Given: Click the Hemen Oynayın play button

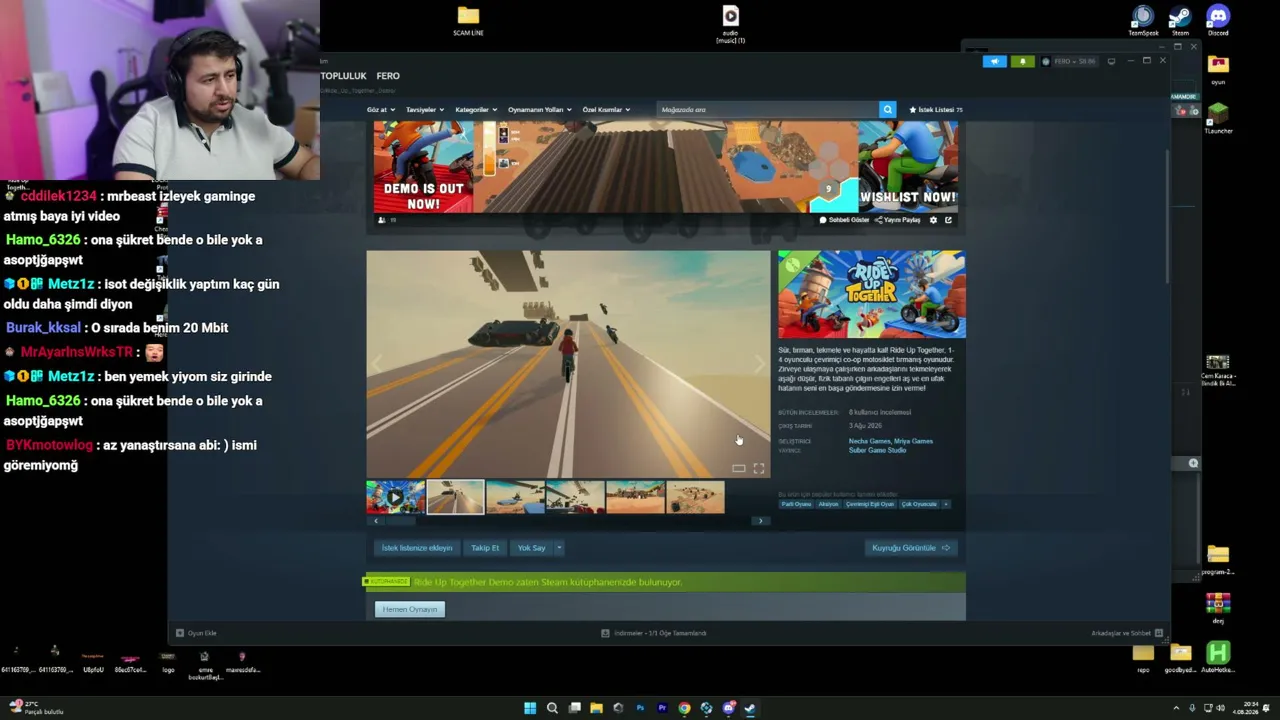Looking at the screenshot, I should click(410, 609).
